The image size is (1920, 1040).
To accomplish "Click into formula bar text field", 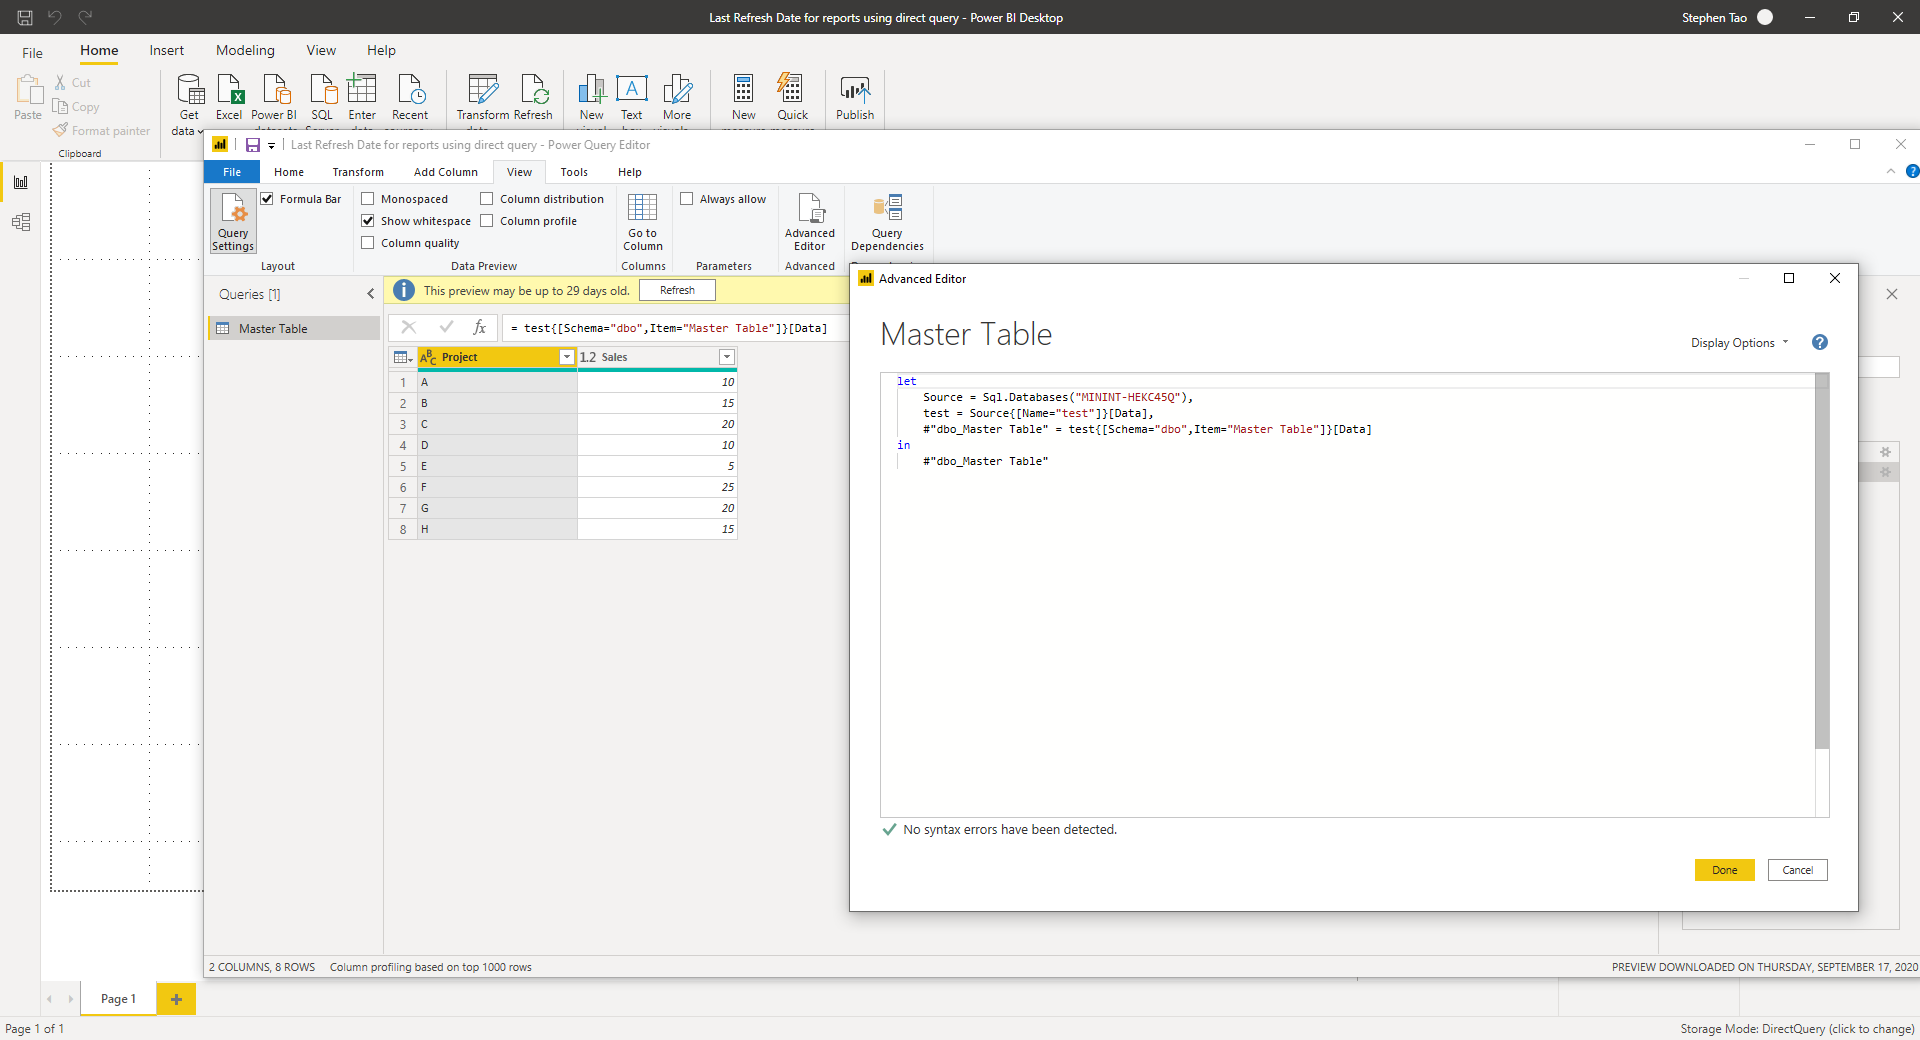I will pos(675,328).
